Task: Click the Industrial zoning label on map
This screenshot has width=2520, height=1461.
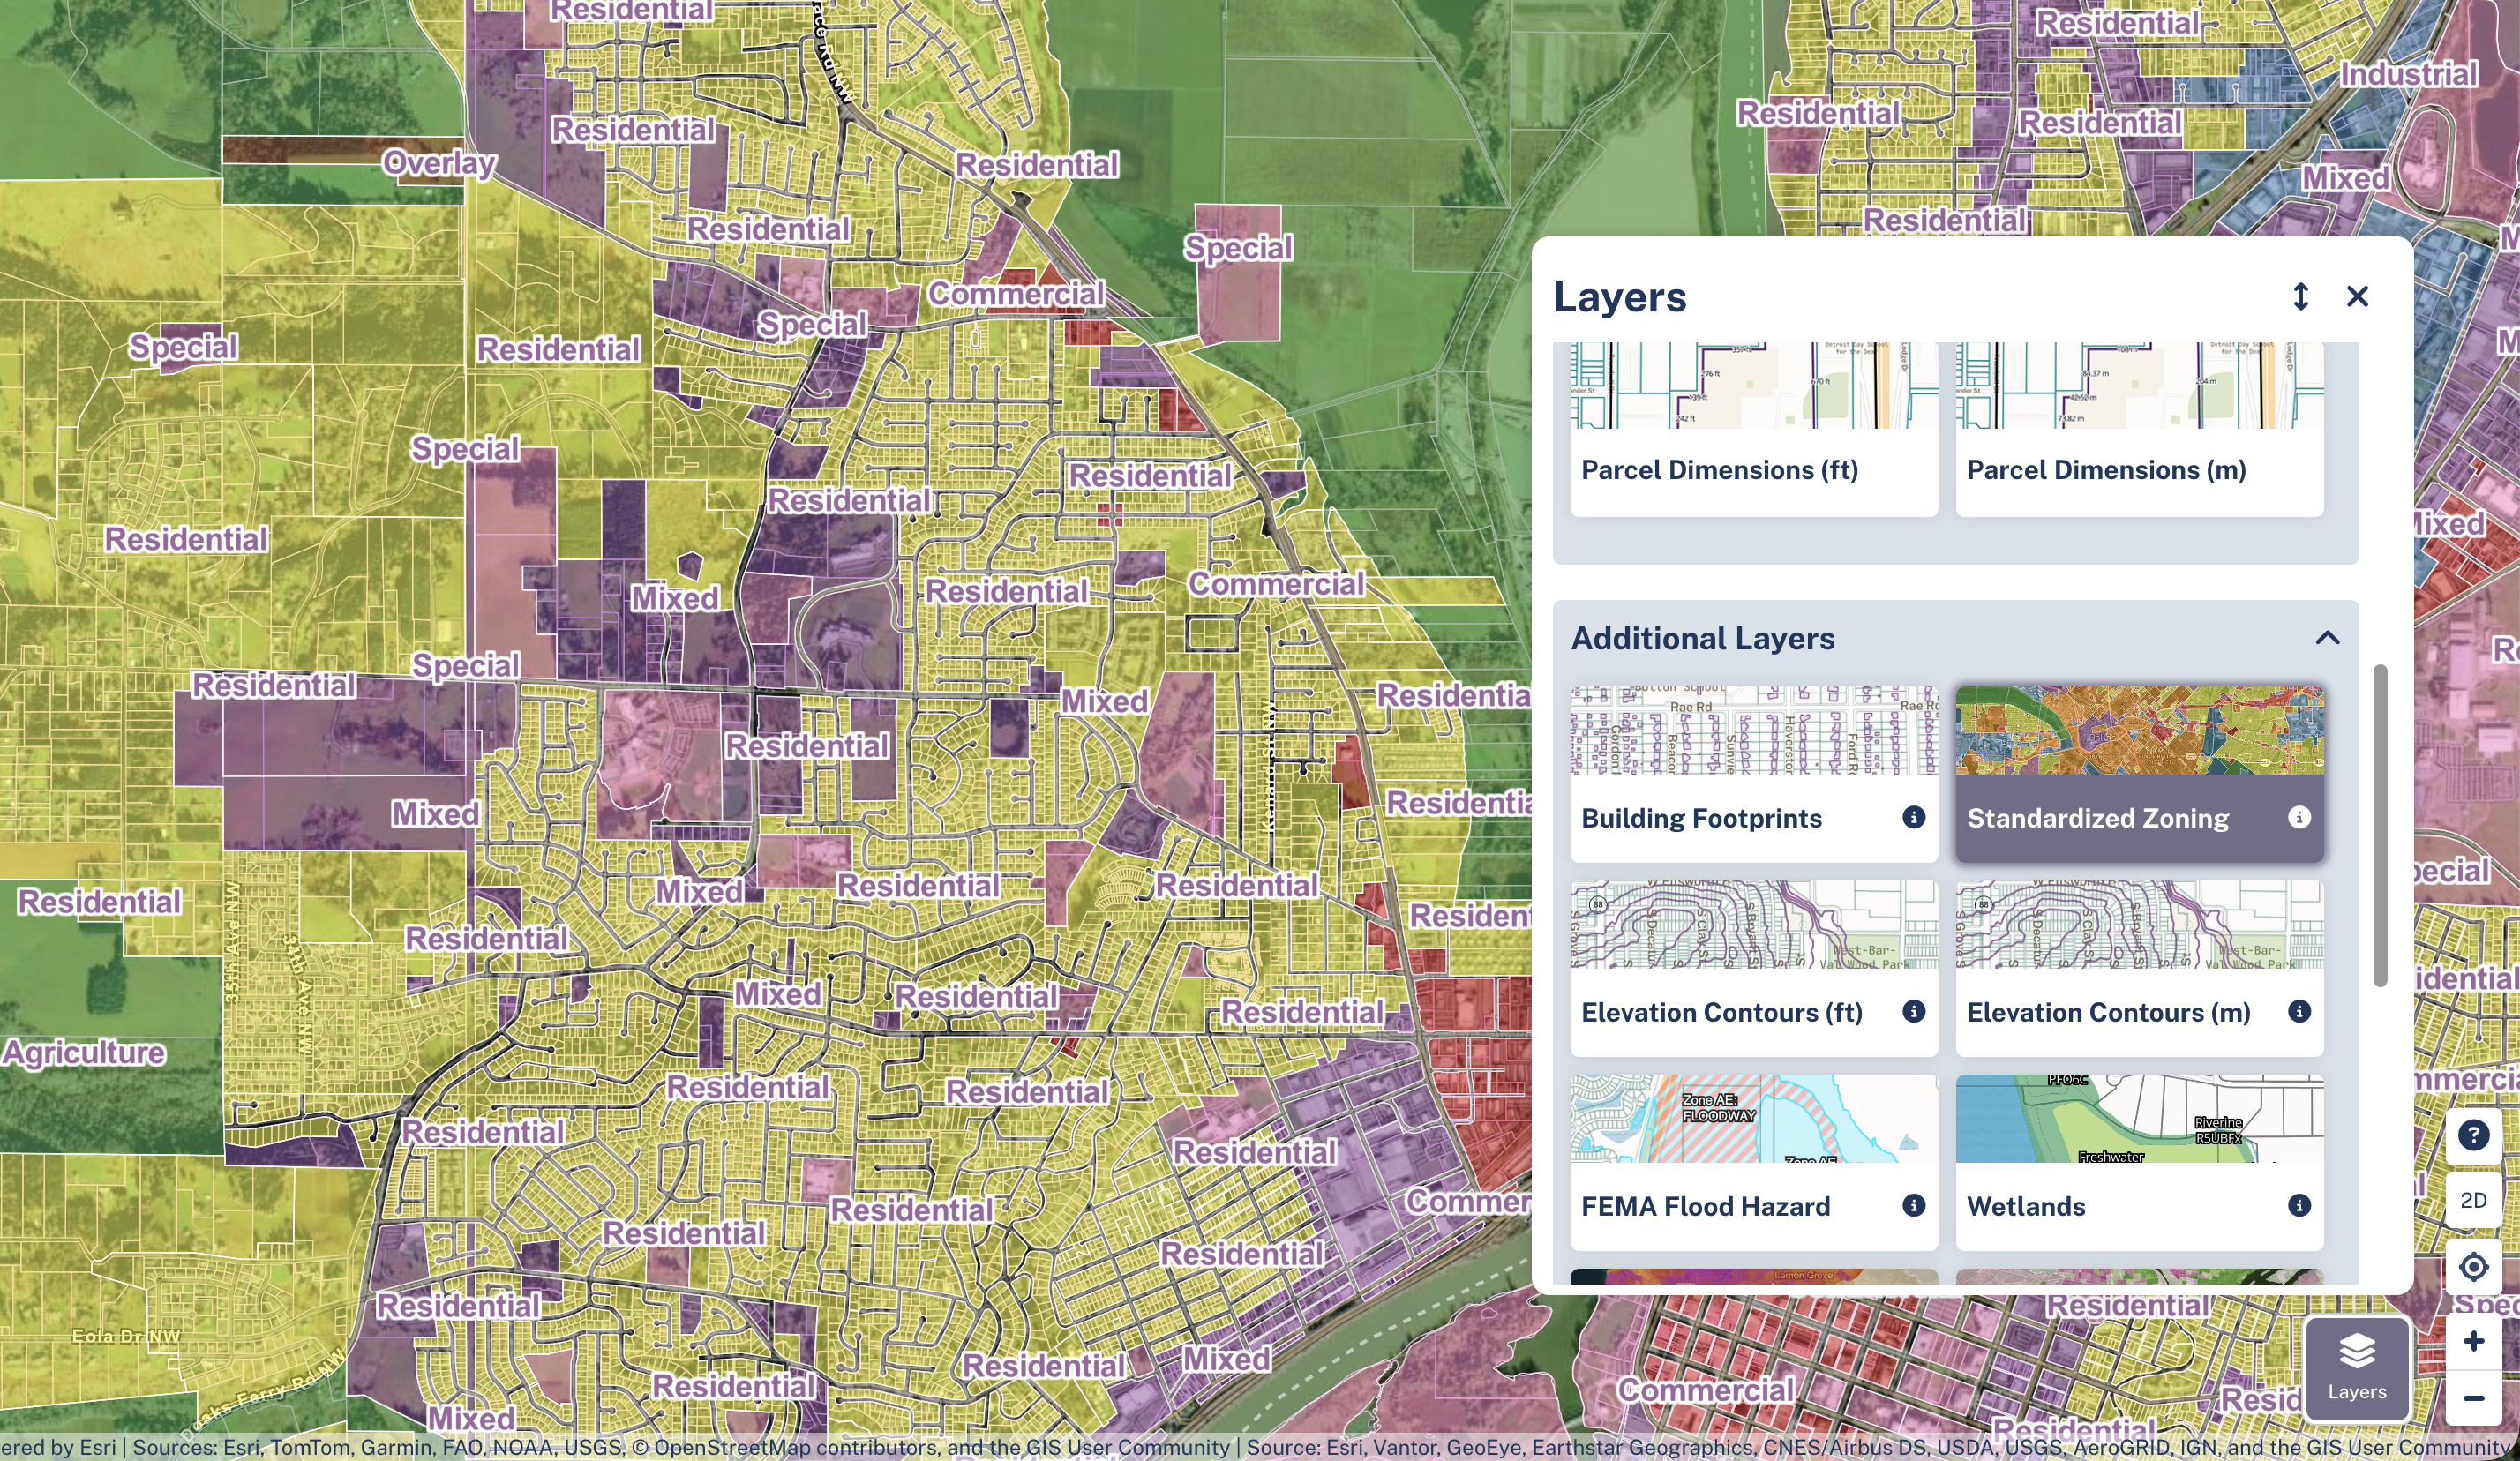Action: point(2408,74)
